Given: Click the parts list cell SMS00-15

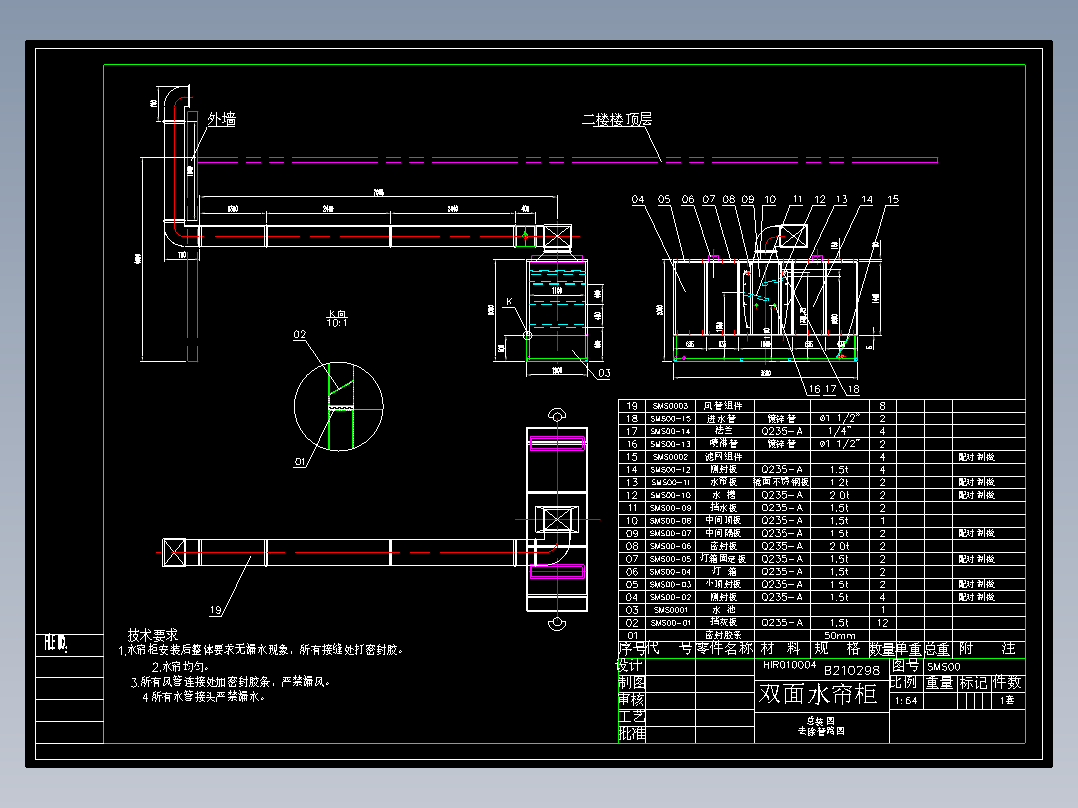Looking at the screenshot, I should tap(670, 418).
